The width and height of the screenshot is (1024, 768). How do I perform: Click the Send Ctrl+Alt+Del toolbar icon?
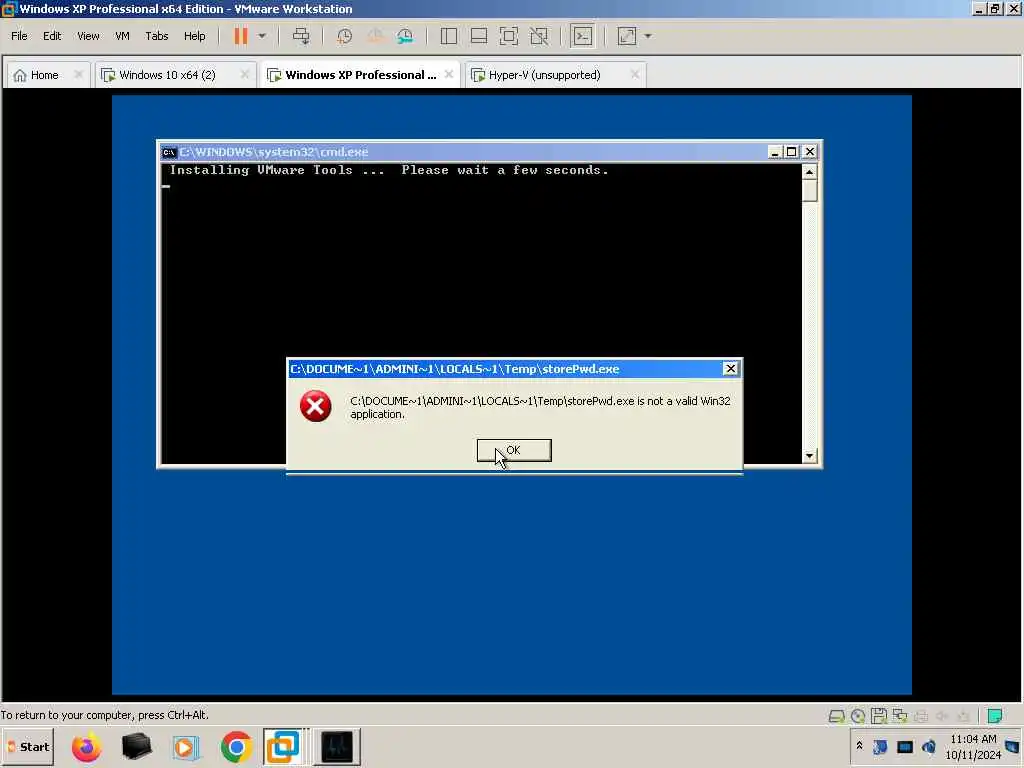[301, 36]
